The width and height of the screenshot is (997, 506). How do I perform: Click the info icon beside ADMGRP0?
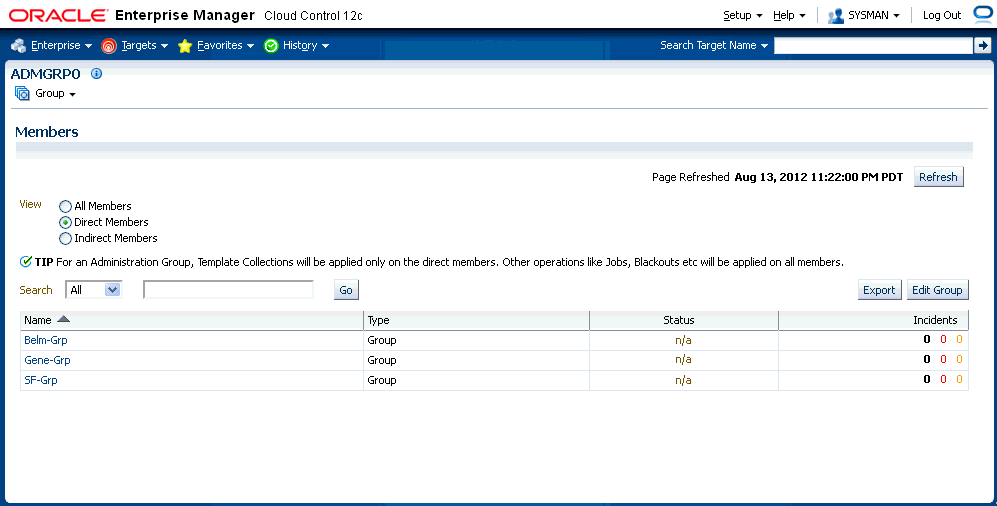point(97,74)
